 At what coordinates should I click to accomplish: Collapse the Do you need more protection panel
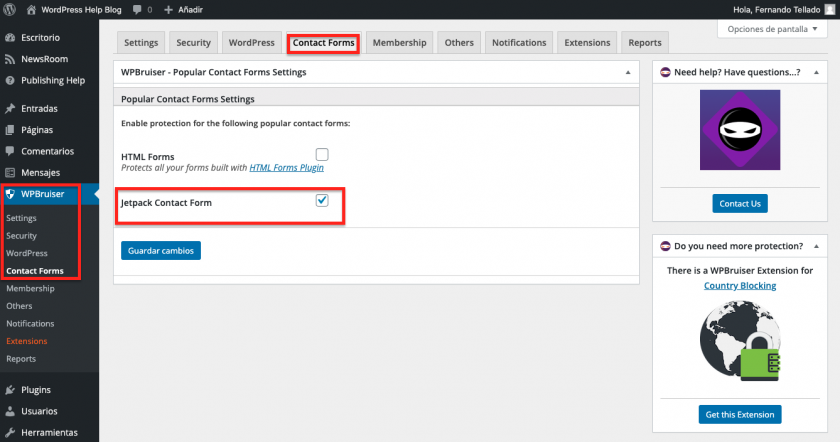pos(816,246)
